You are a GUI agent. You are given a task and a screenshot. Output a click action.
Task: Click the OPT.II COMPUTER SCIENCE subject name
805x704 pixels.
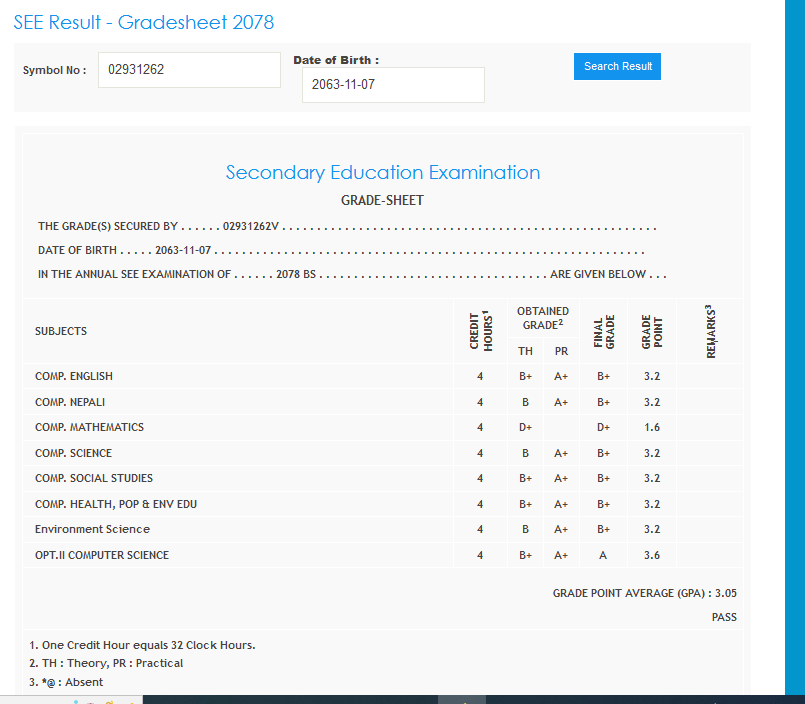[102, 555]
